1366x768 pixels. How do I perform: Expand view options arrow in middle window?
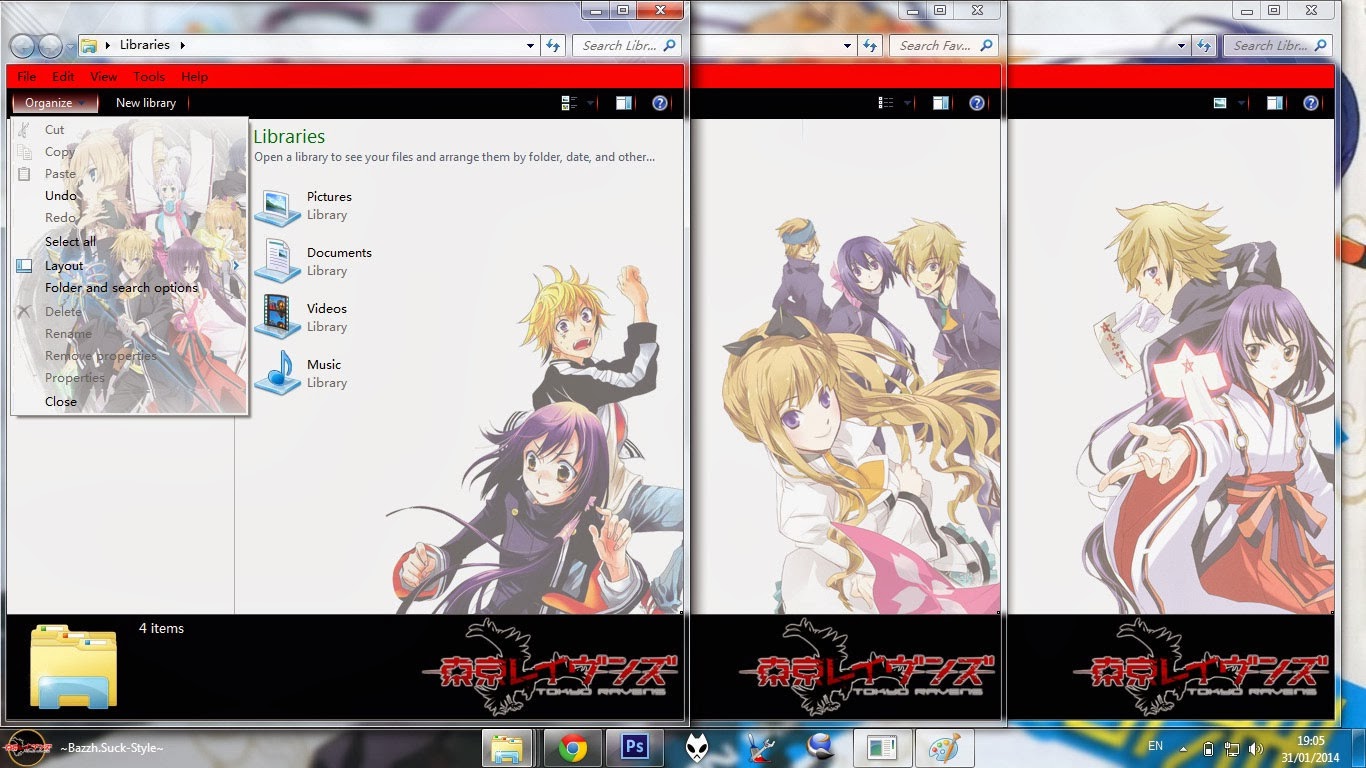click(908, 103)
